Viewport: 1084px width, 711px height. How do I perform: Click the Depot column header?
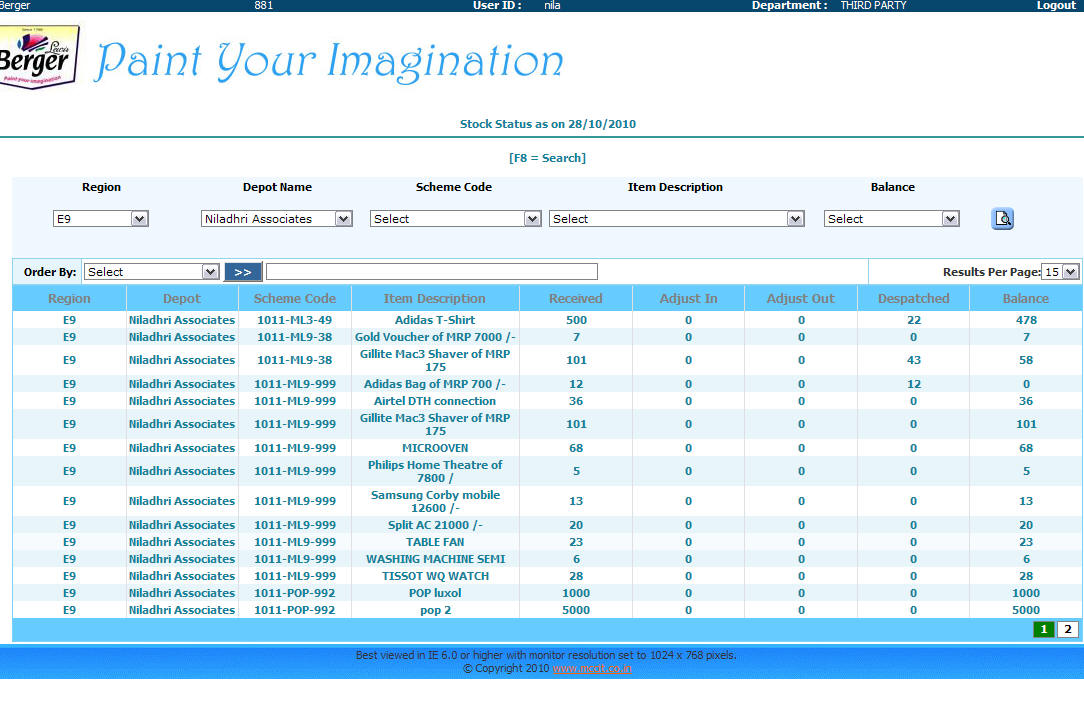click(x=182, y=299)
